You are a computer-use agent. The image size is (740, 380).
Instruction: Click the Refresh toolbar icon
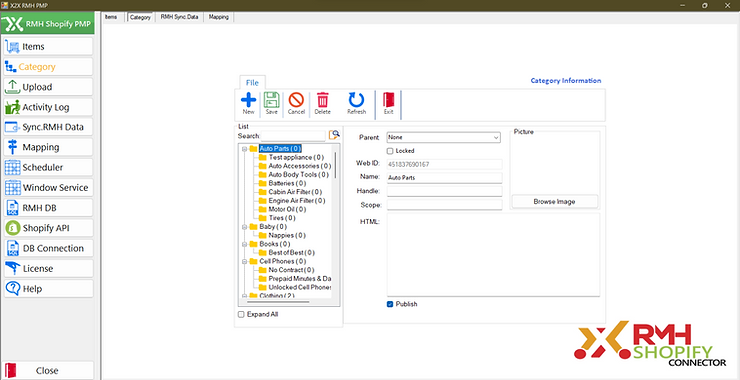[x=356, y=100]
